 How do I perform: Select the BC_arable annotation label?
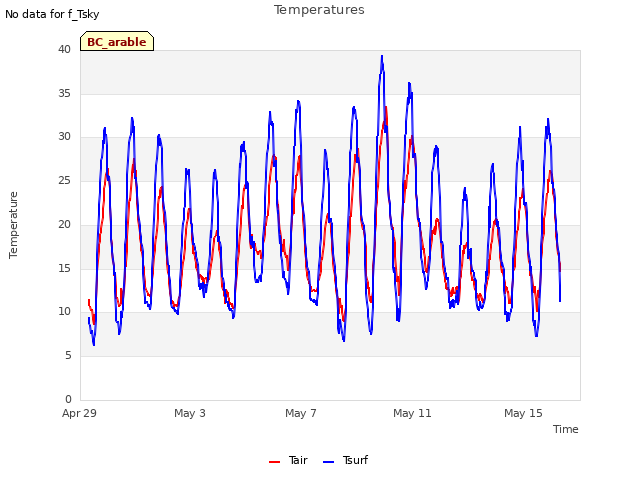click(117, 41)
